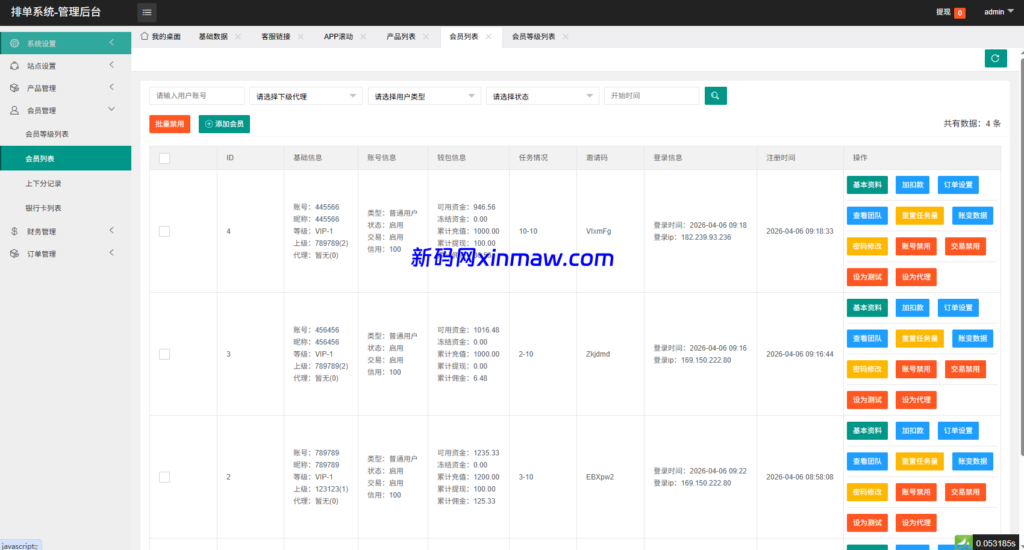This screenshot has height=550, width=1024.
Task: Open the admin account dropdown
Action: click(x=999, y=12)
